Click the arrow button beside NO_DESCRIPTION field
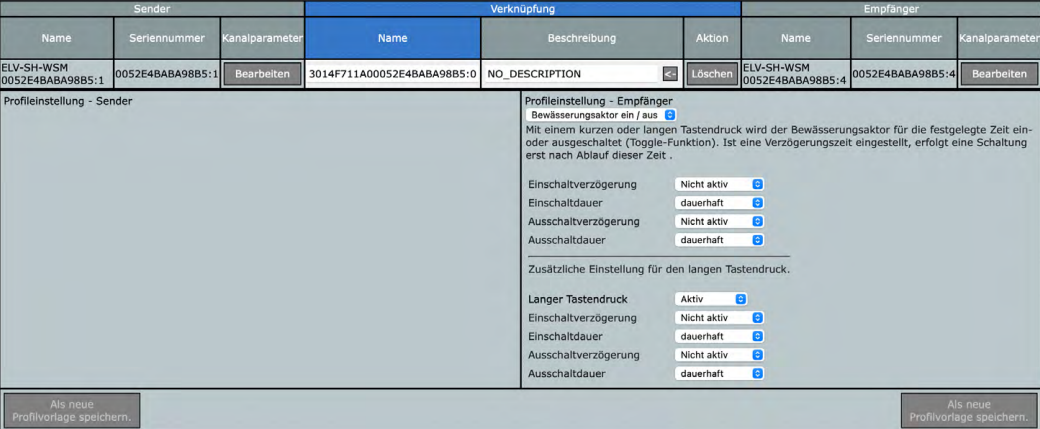Screen dimensions: 1040x429 [670, 74]
